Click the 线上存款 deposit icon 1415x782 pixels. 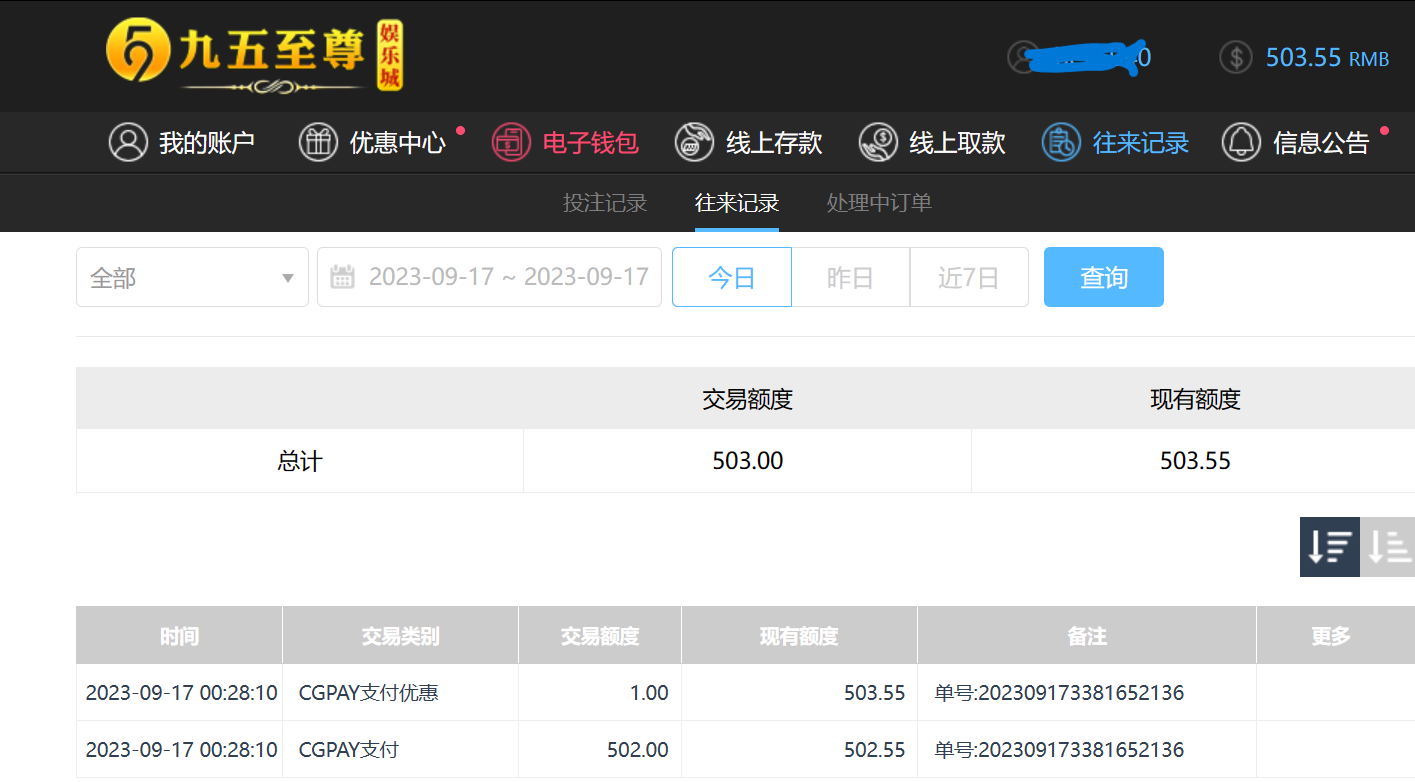click(x=694, y=142)
